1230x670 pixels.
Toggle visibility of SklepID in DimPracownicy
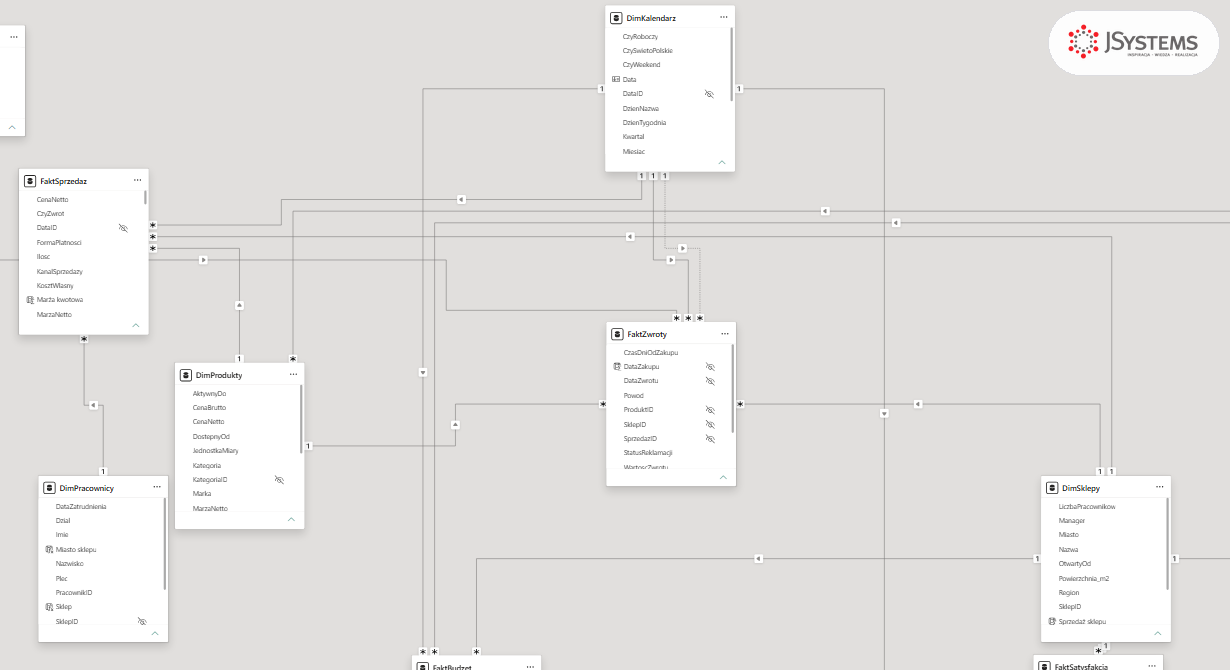141,621
